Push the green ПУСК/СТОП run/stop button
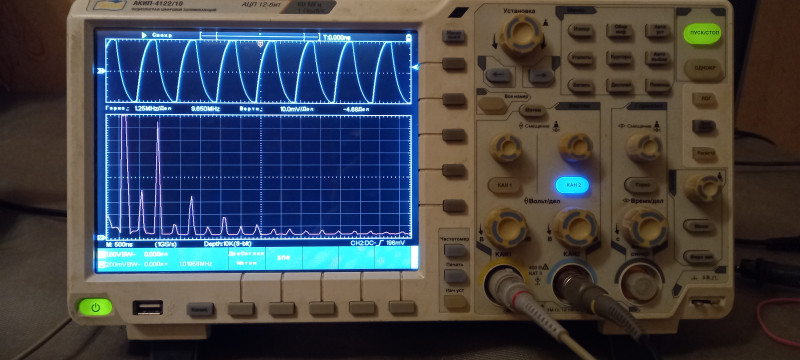Screen dimensions: 800x360 pyautogui.click(x=703, y=34)
